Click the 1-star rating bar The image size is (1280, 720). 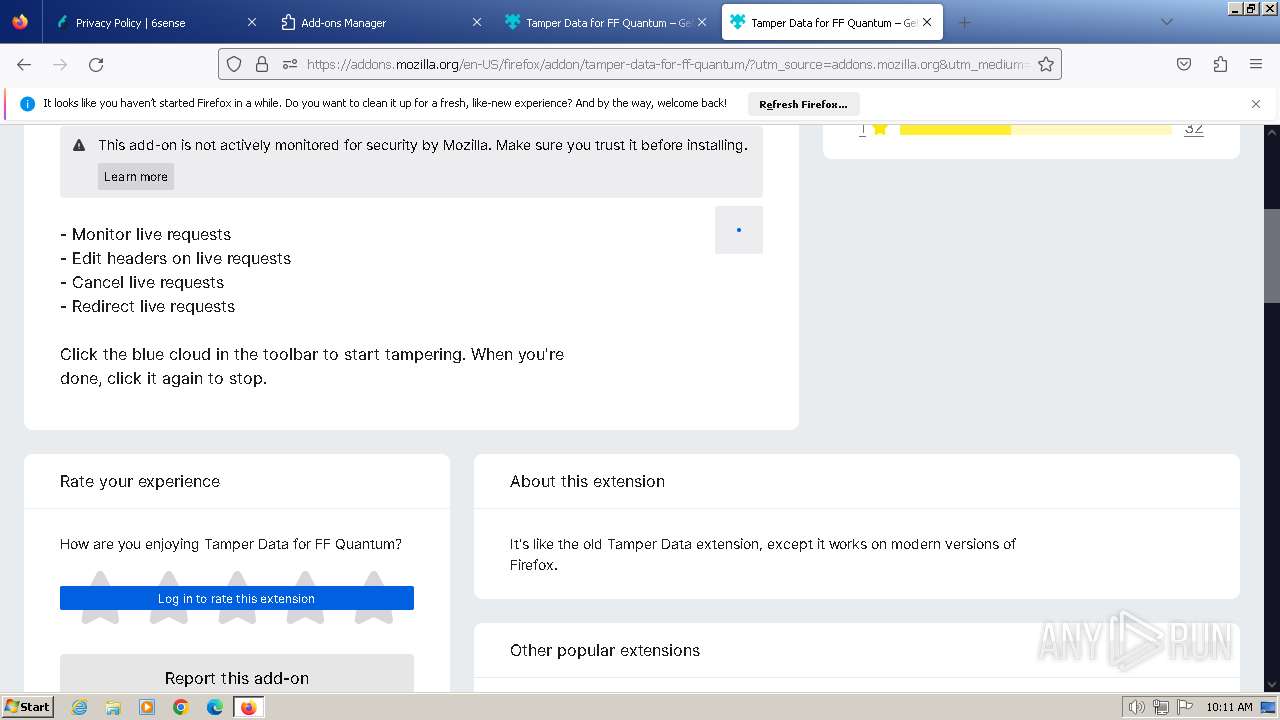(x=1036, y=129)
